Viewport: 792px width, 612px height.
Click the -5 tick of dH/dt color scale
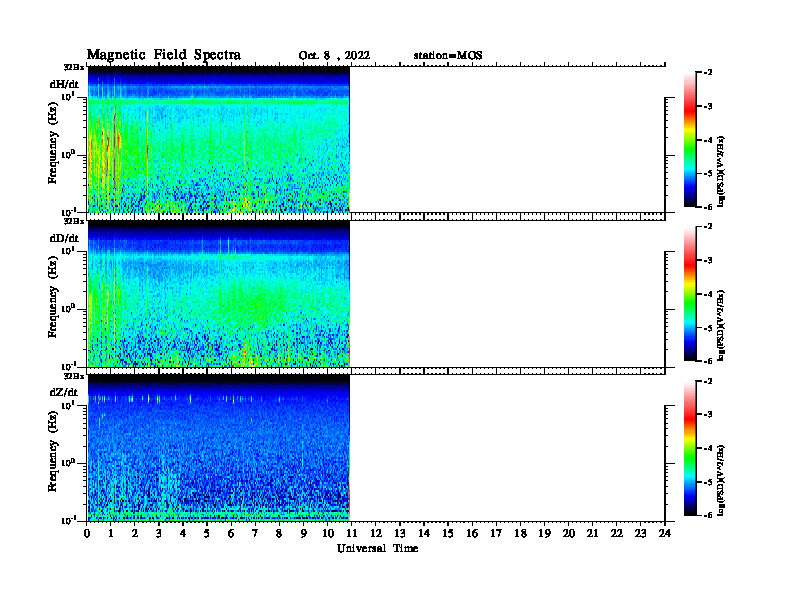708,174
